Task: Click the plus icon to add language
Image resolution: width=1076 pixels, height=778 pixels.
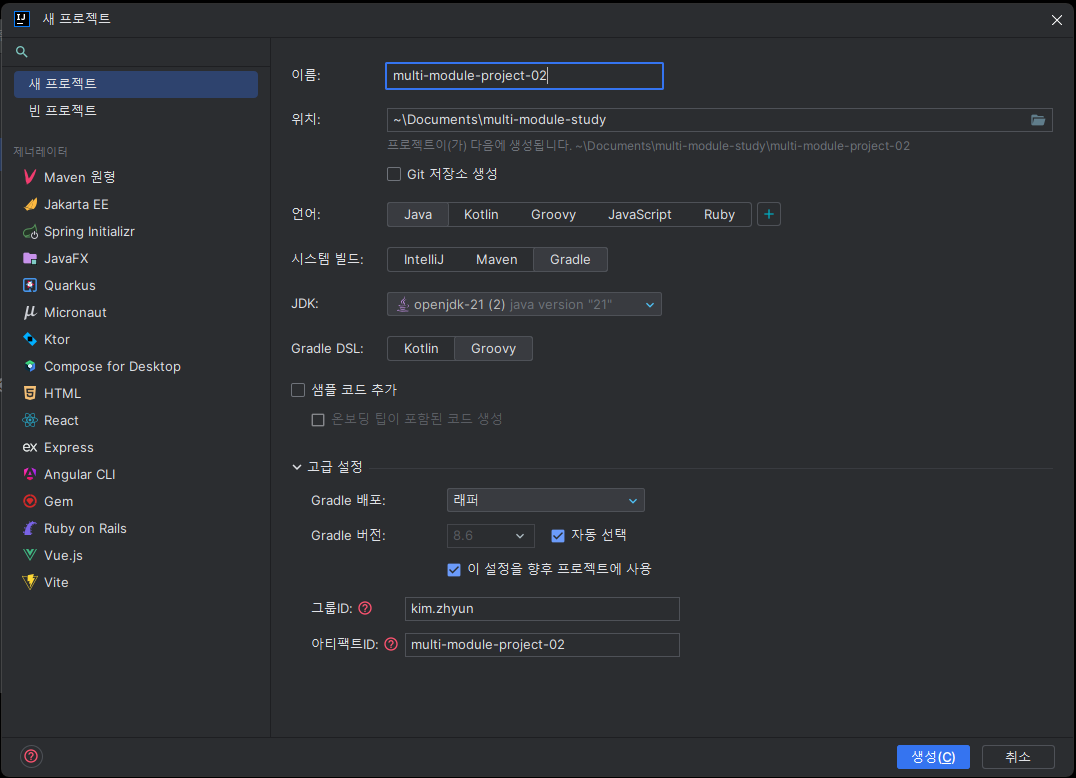Action: click(769, 215)
